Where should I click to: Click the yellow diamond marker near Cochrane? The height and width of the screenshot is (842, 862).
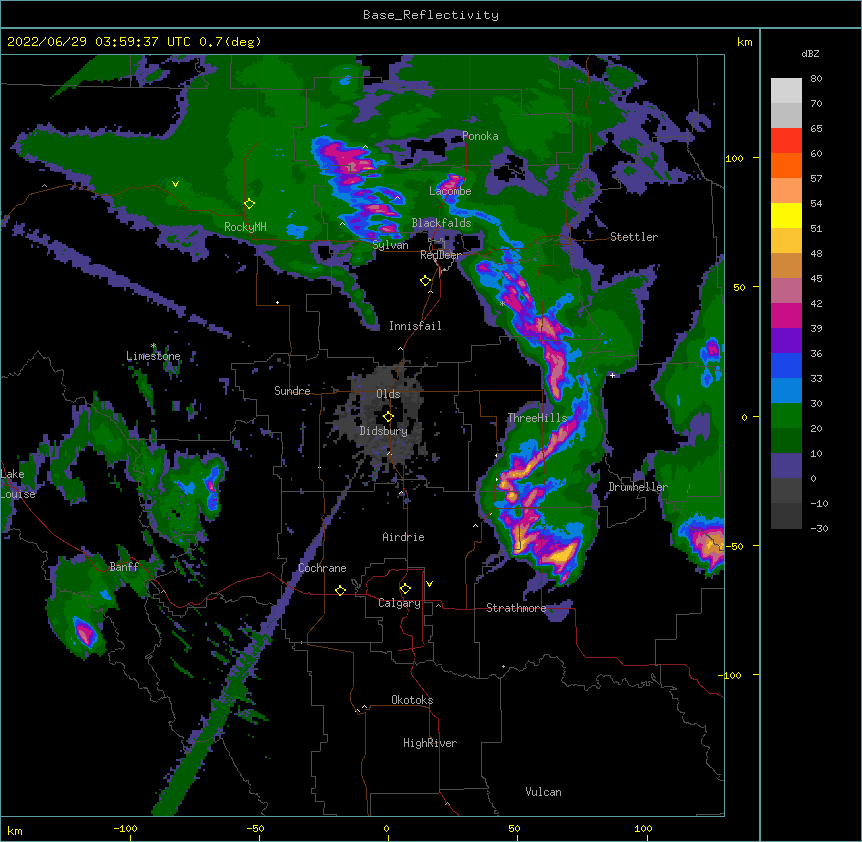pos(340,590)
